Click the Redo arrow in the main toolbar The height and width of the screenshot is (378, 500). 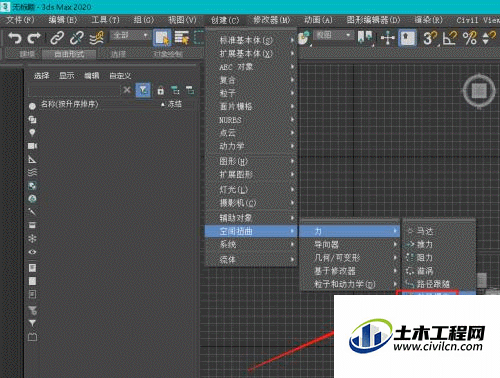(34, 38)
